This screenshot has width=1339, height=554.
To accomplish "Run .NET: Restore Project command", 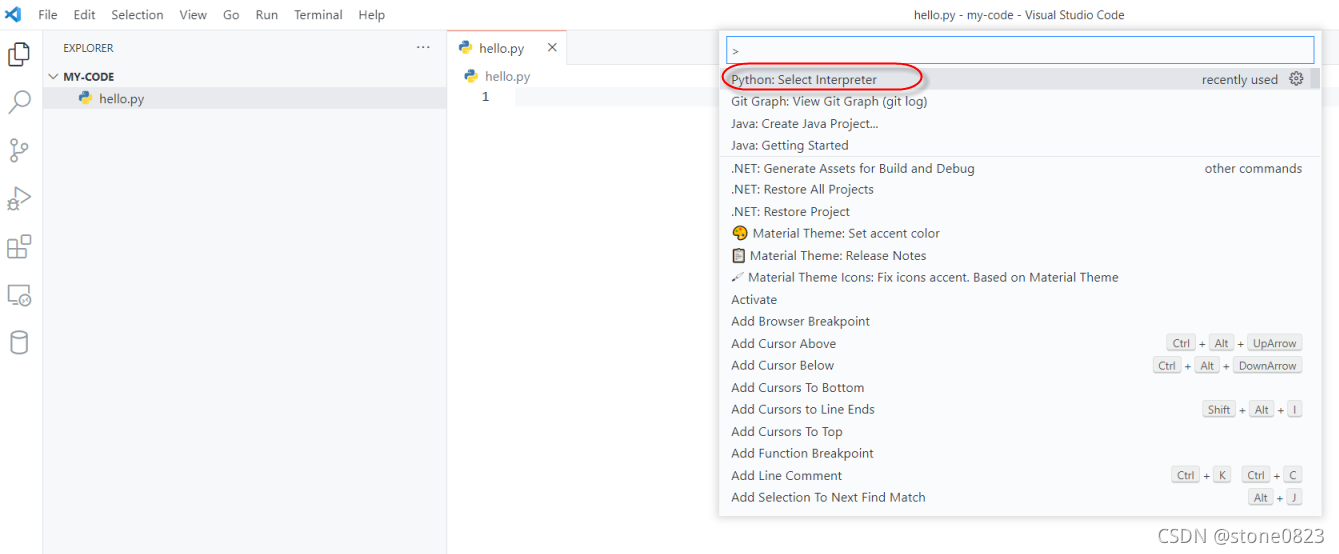I will (x=1020, y=211).
